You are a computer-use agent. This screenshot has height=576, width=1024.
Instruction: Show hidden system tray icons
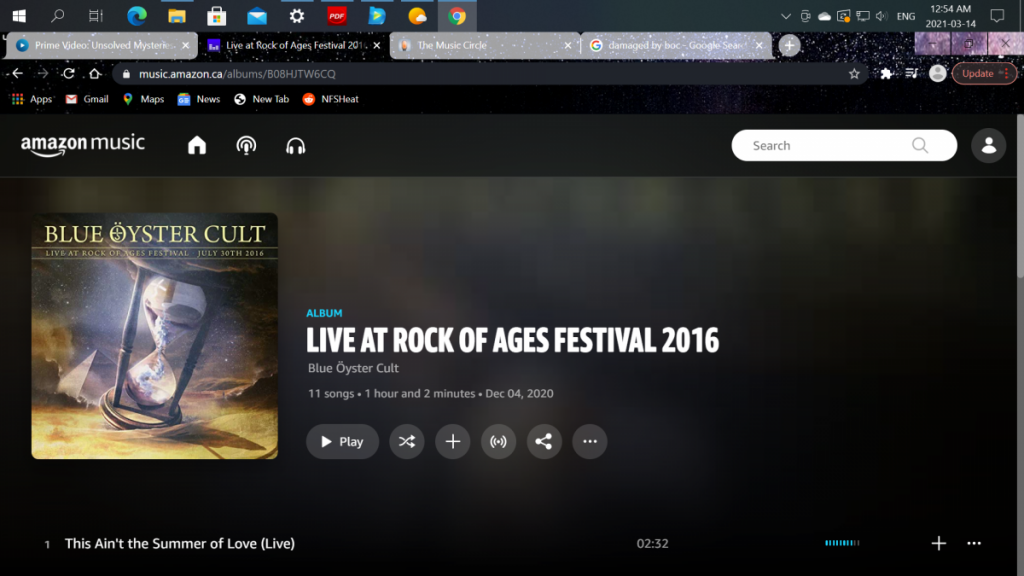tap(786, 16)
